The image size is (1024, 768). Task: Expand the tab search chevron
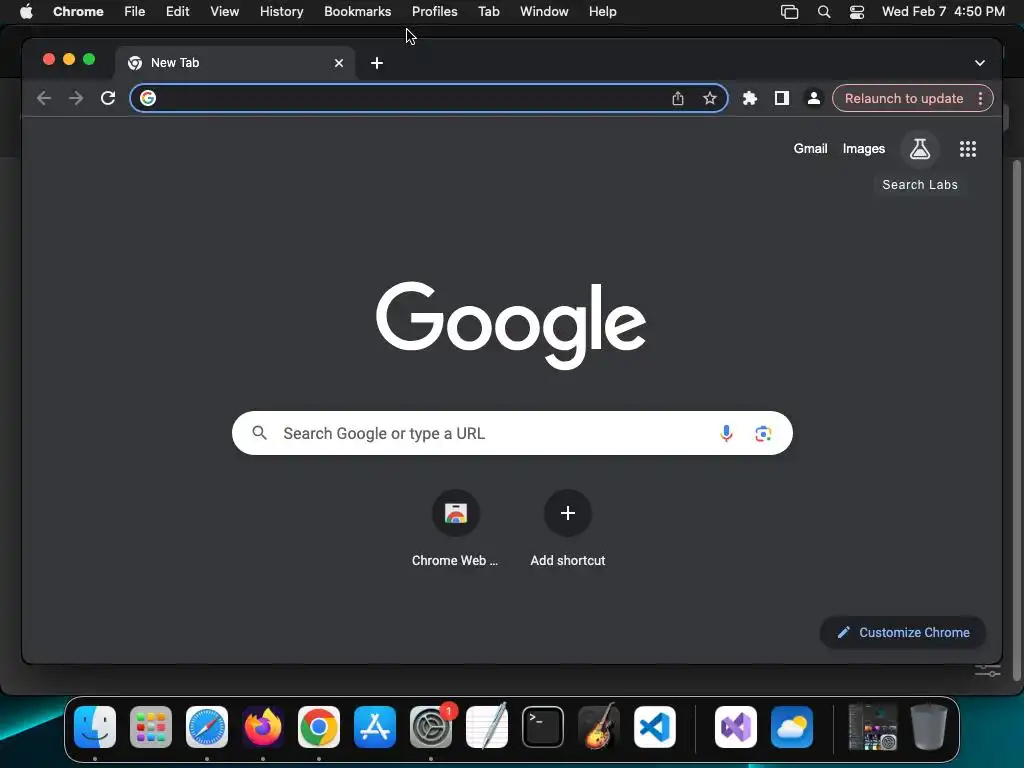coord(980,63)
